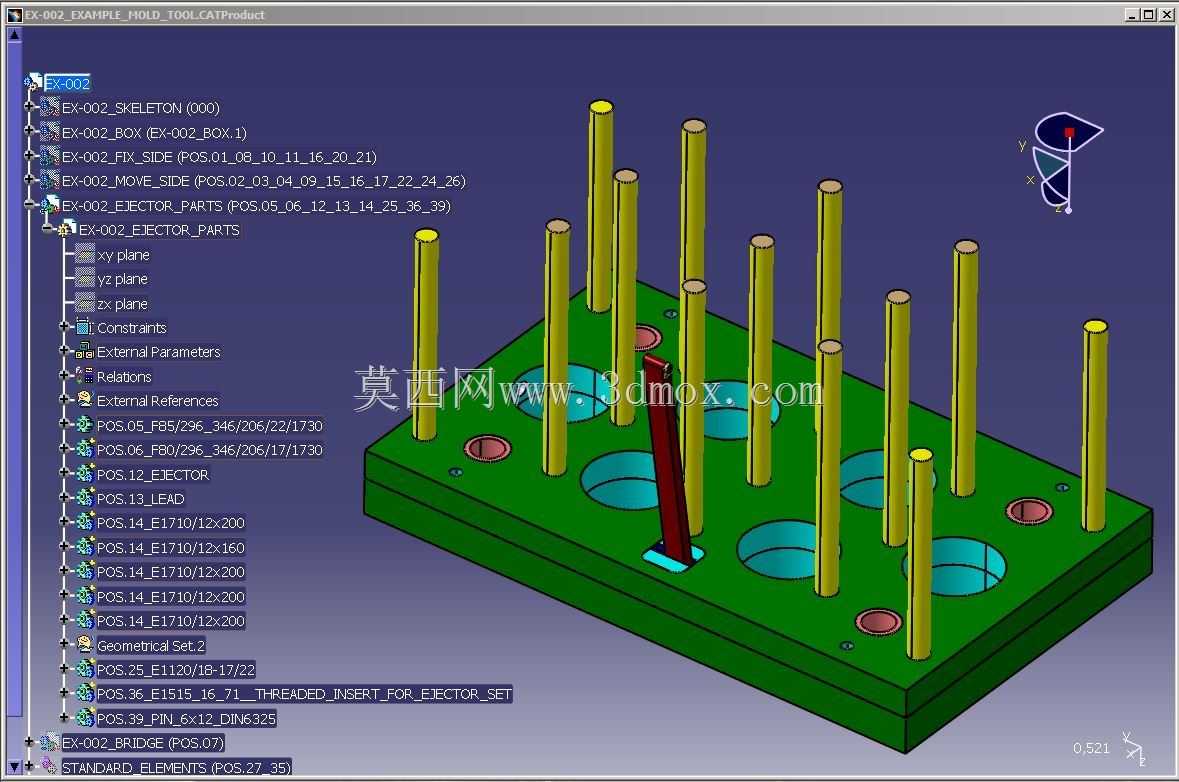Click the Geometrical Set.2 icon
Image resolution: width=1179 pixels, height=782 pixels.
pyautogui.click(x=85, y=644)
